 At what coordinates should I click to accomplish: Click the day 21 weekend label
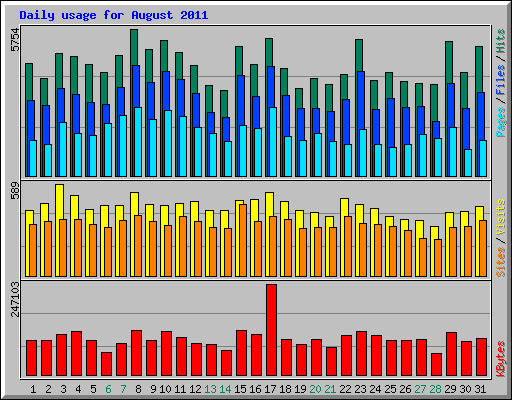[330, 389]
